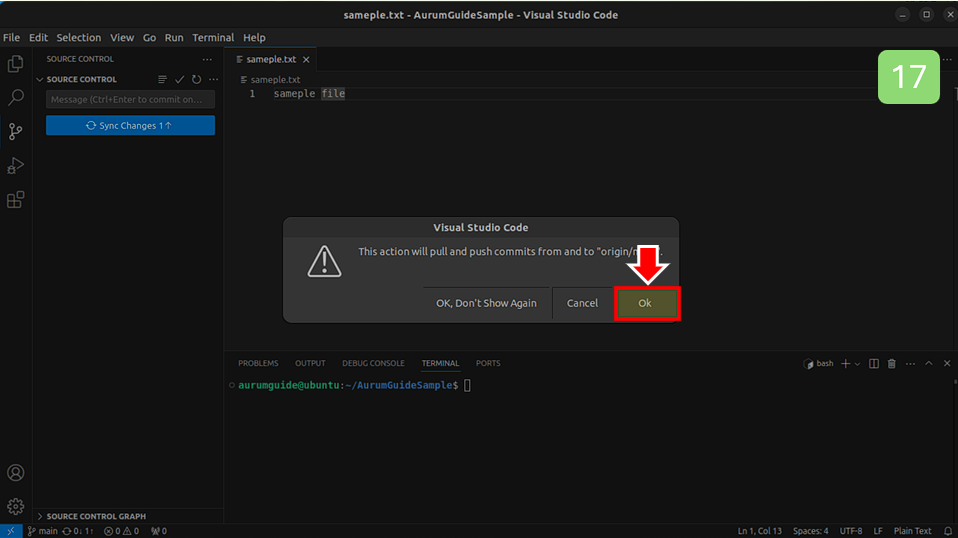Viewport: 958px width, 538px height.
Task: Open the Selection menu
Action: pyautogui.click(x=79, y=37)
